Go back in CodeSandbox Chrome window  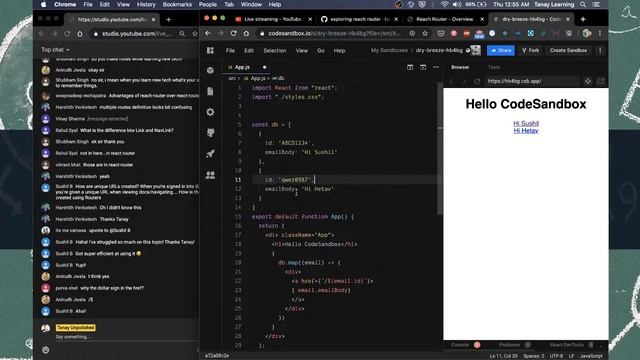(208, 33)
